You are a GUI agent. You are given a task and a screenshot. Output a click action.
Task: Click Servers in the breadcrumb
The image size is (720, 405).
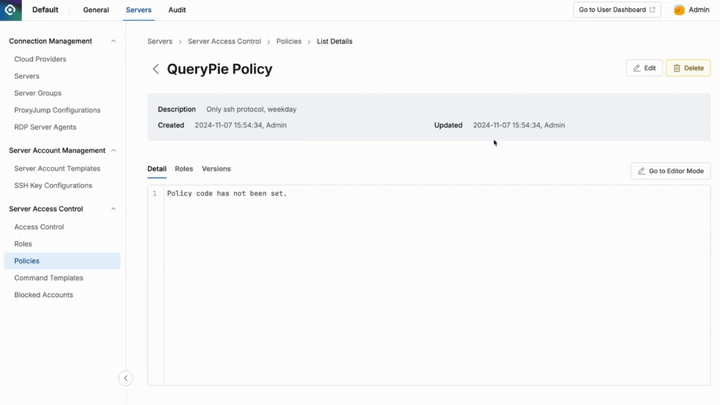point(160,41)
